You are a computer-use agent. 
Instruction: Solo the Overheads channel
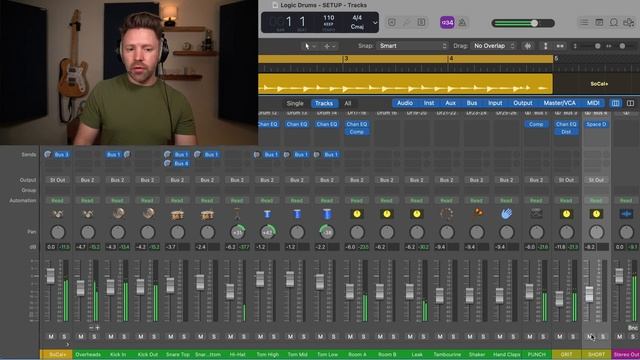click(x=94, y=336)
